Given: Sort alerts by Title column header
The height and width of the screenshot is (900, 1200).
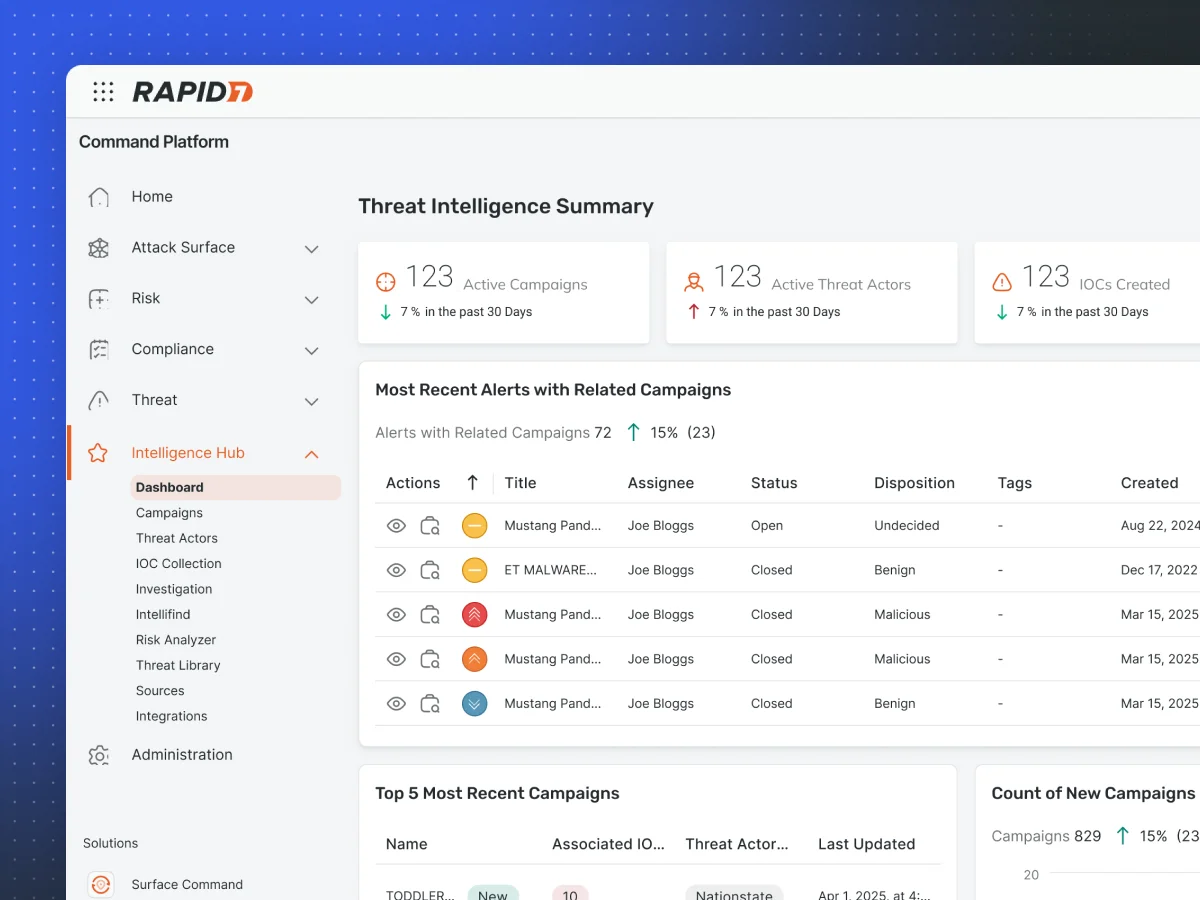Looking at the screenshot, I should pyautogui.click(x=520, y=483).
